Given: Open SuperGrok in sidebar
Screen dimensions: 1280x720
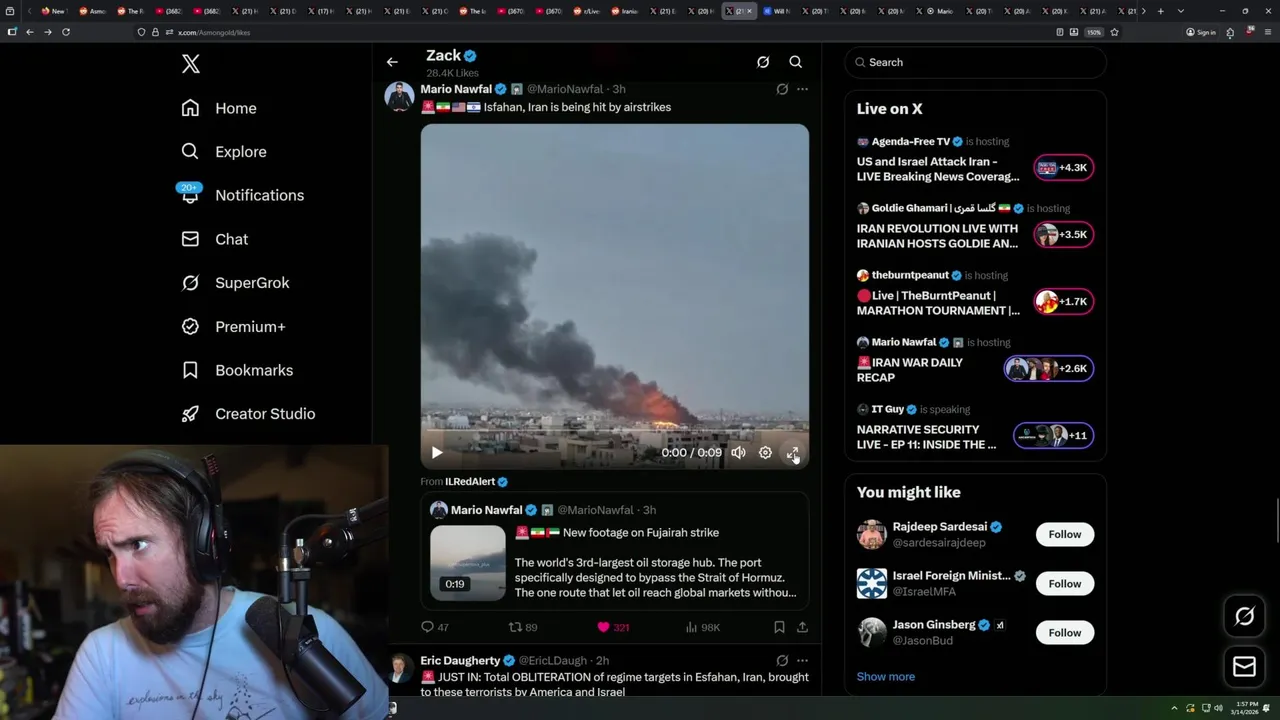Looking at the screenshot, I should click(x=235, y=283).
